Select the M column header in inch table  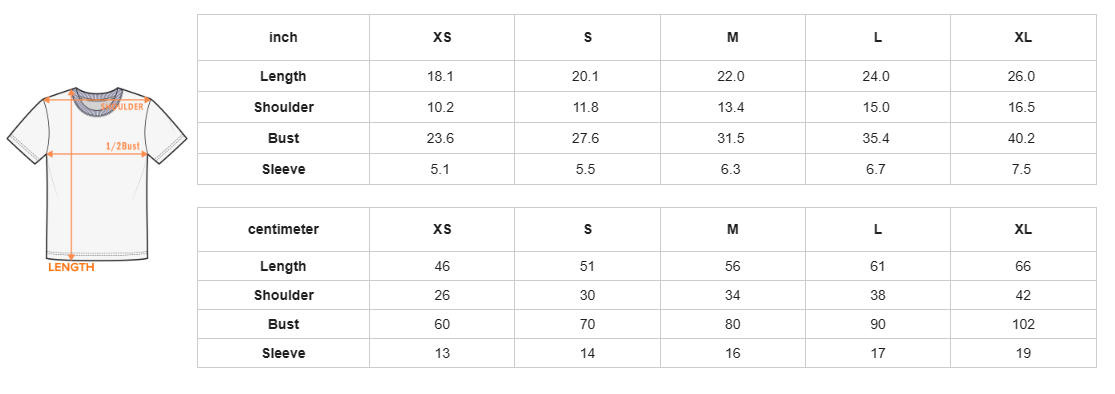pyautogui.click(x=732, y=38)
